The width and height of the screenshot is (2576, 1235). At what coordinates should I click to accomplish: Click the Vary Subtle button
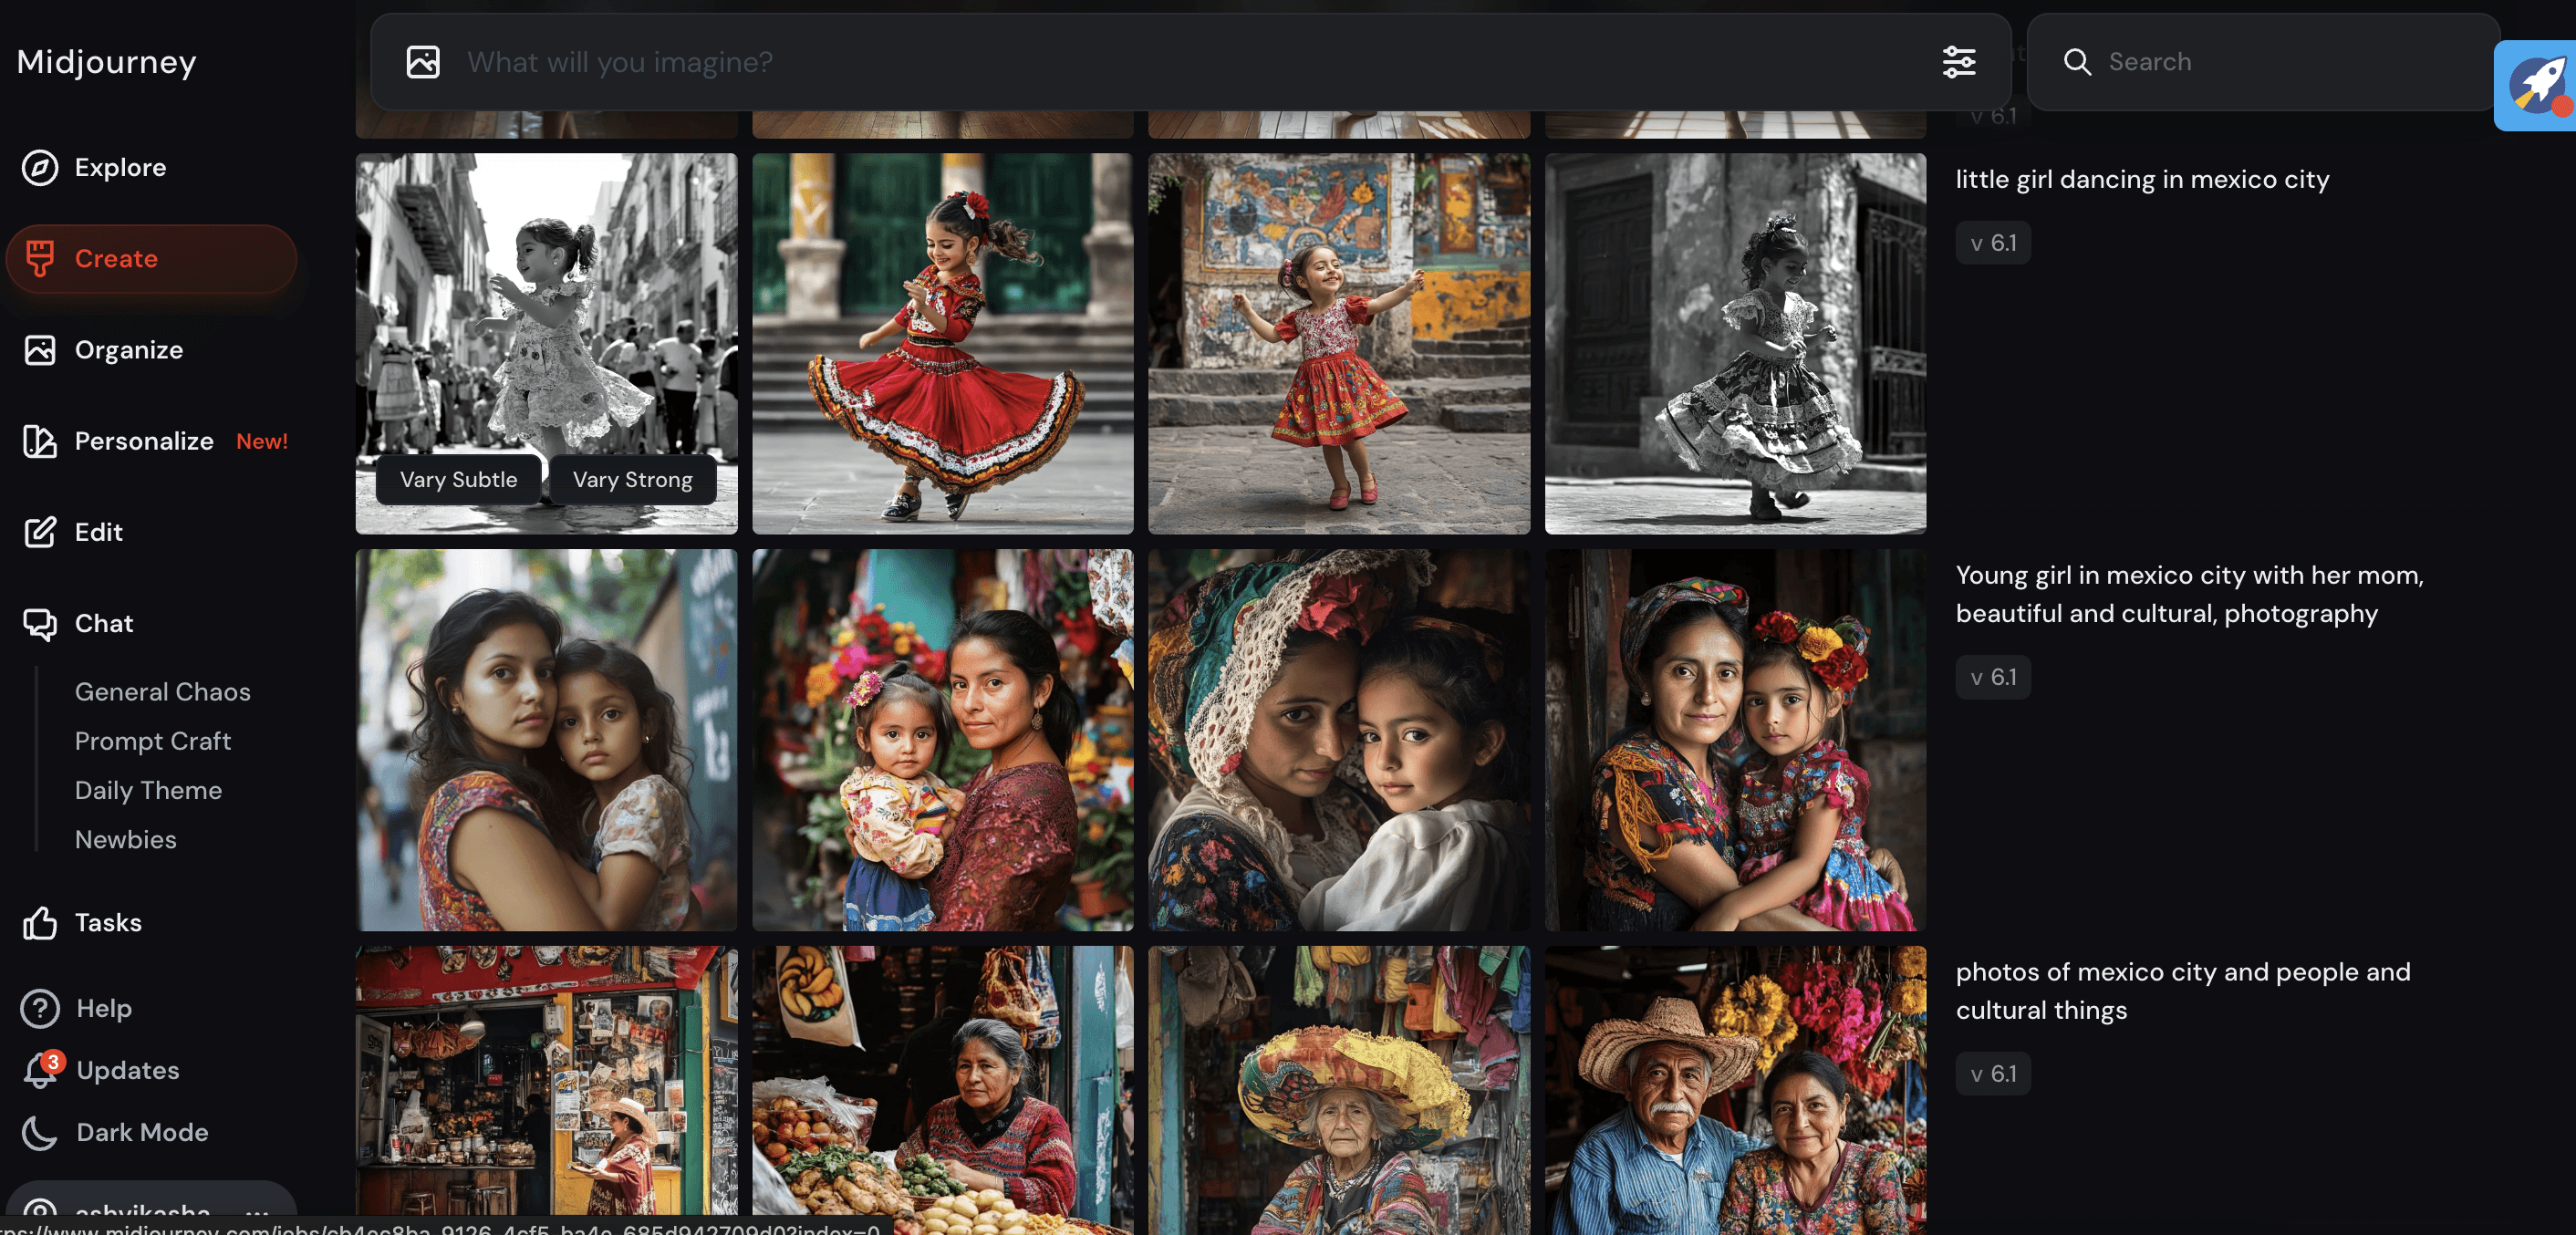(x=458, y=480)
